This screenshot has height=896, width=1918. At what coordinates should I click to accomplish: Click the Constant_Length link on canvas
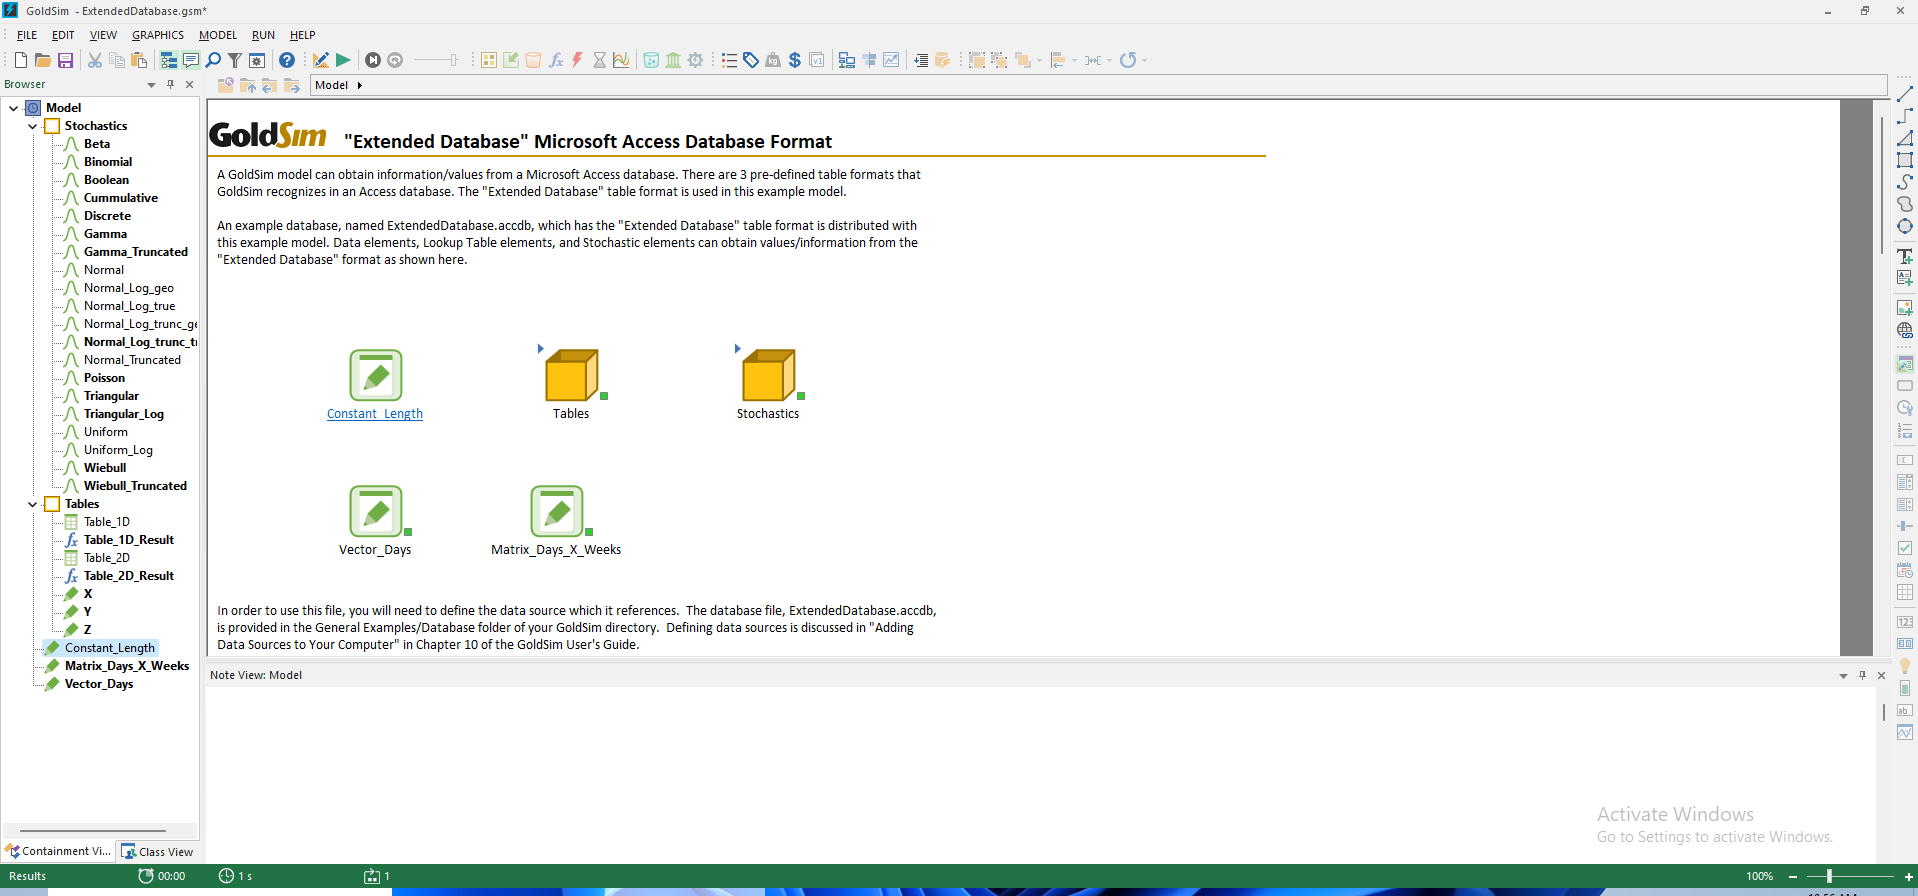pyautogui.click(x=375, y=414)
